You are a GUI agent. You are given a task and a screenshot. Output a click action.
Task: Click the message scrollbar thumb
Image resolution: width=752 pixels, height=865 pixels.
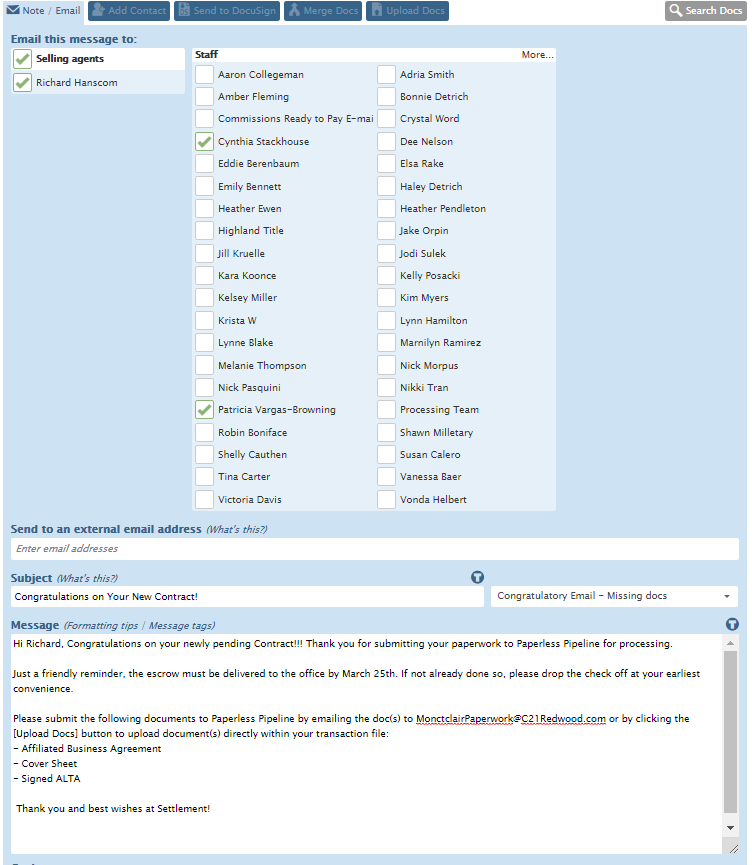pyautogui.click(x=730, y=732)
